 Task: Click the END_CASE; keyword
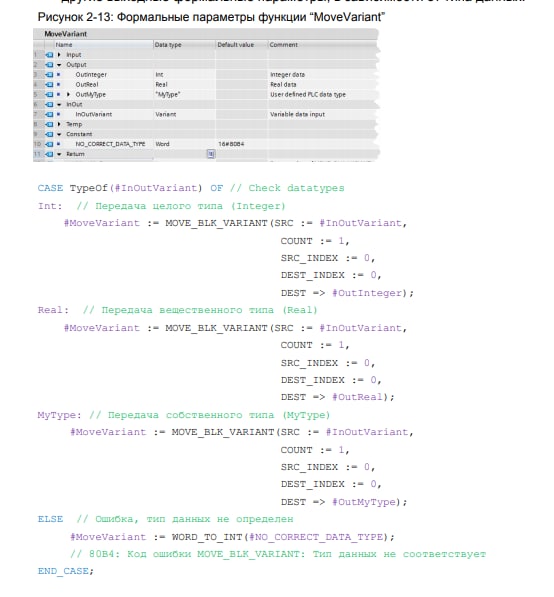(65, 571)
